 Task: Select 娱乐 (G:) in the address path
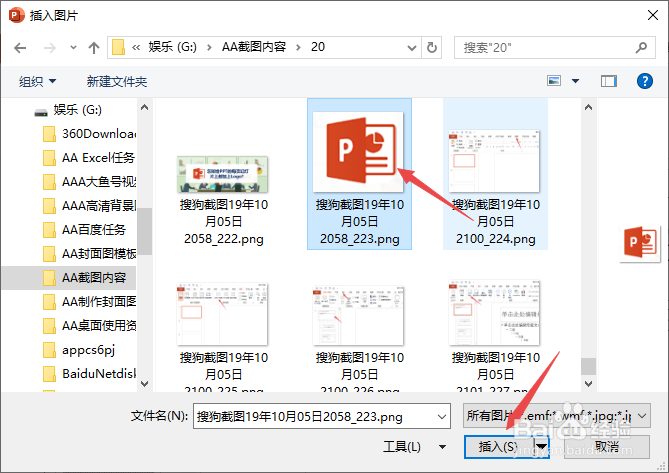[172, 46]
